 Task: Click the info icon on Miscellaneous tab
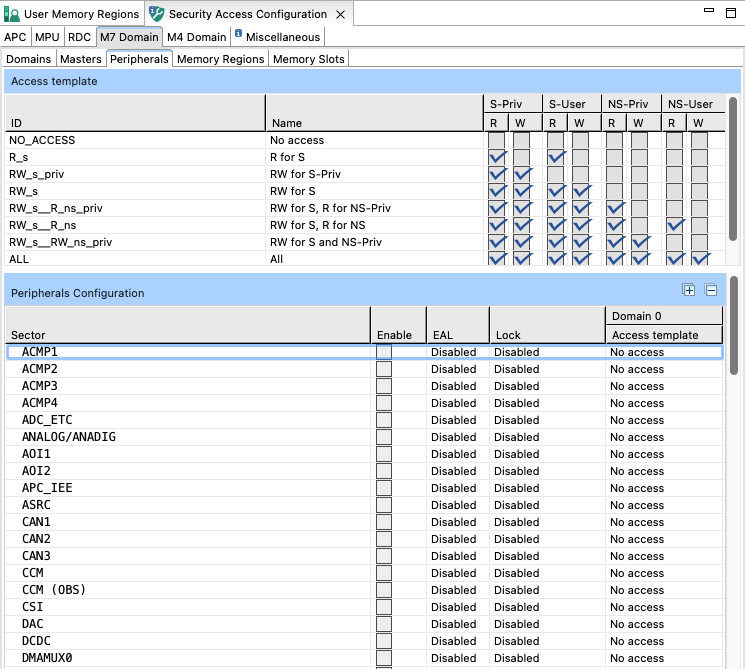[238, 36]
